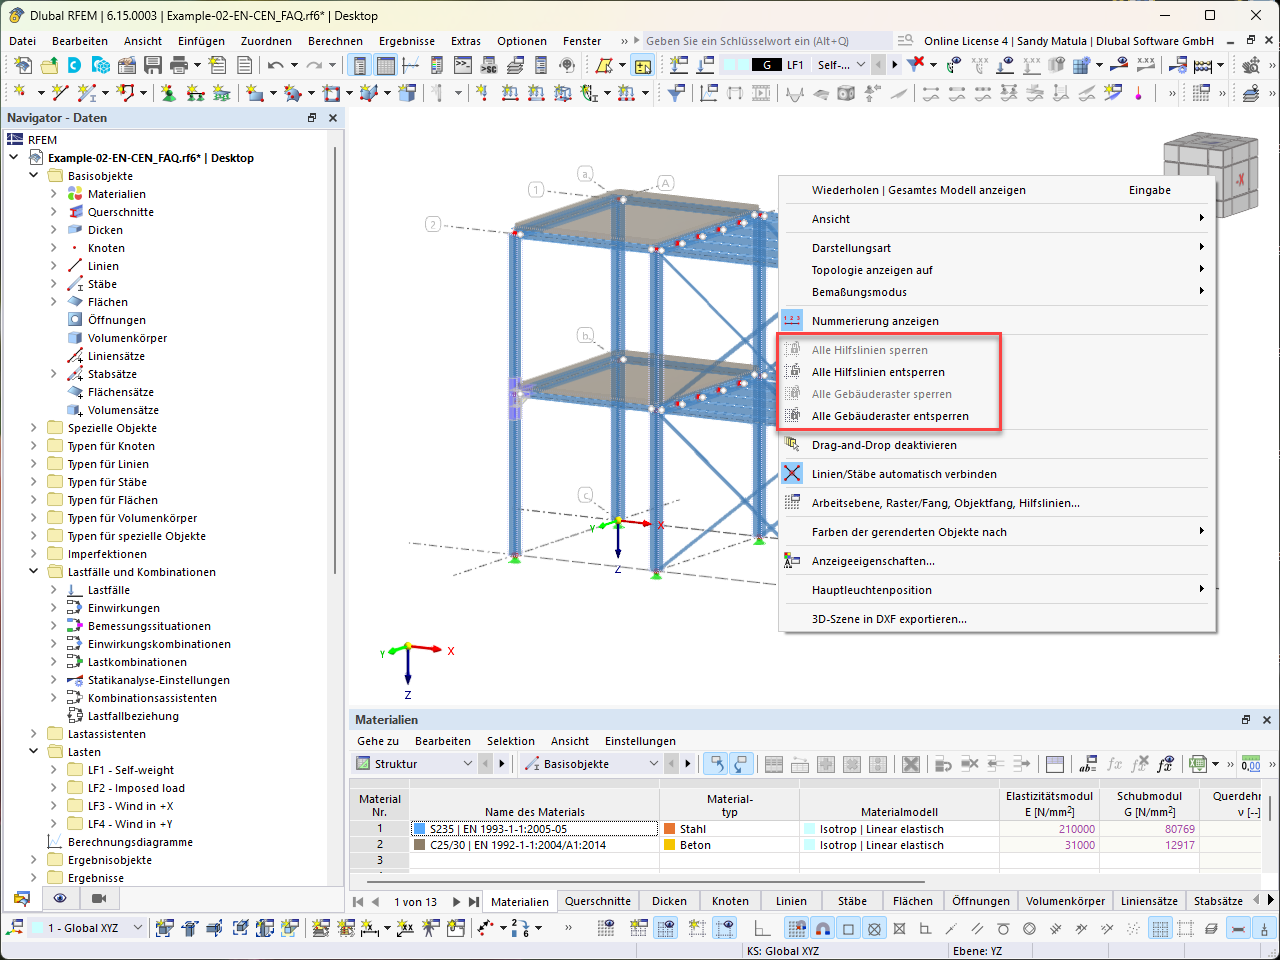Open the Ergebnisse menu

(x=407, y=41)
